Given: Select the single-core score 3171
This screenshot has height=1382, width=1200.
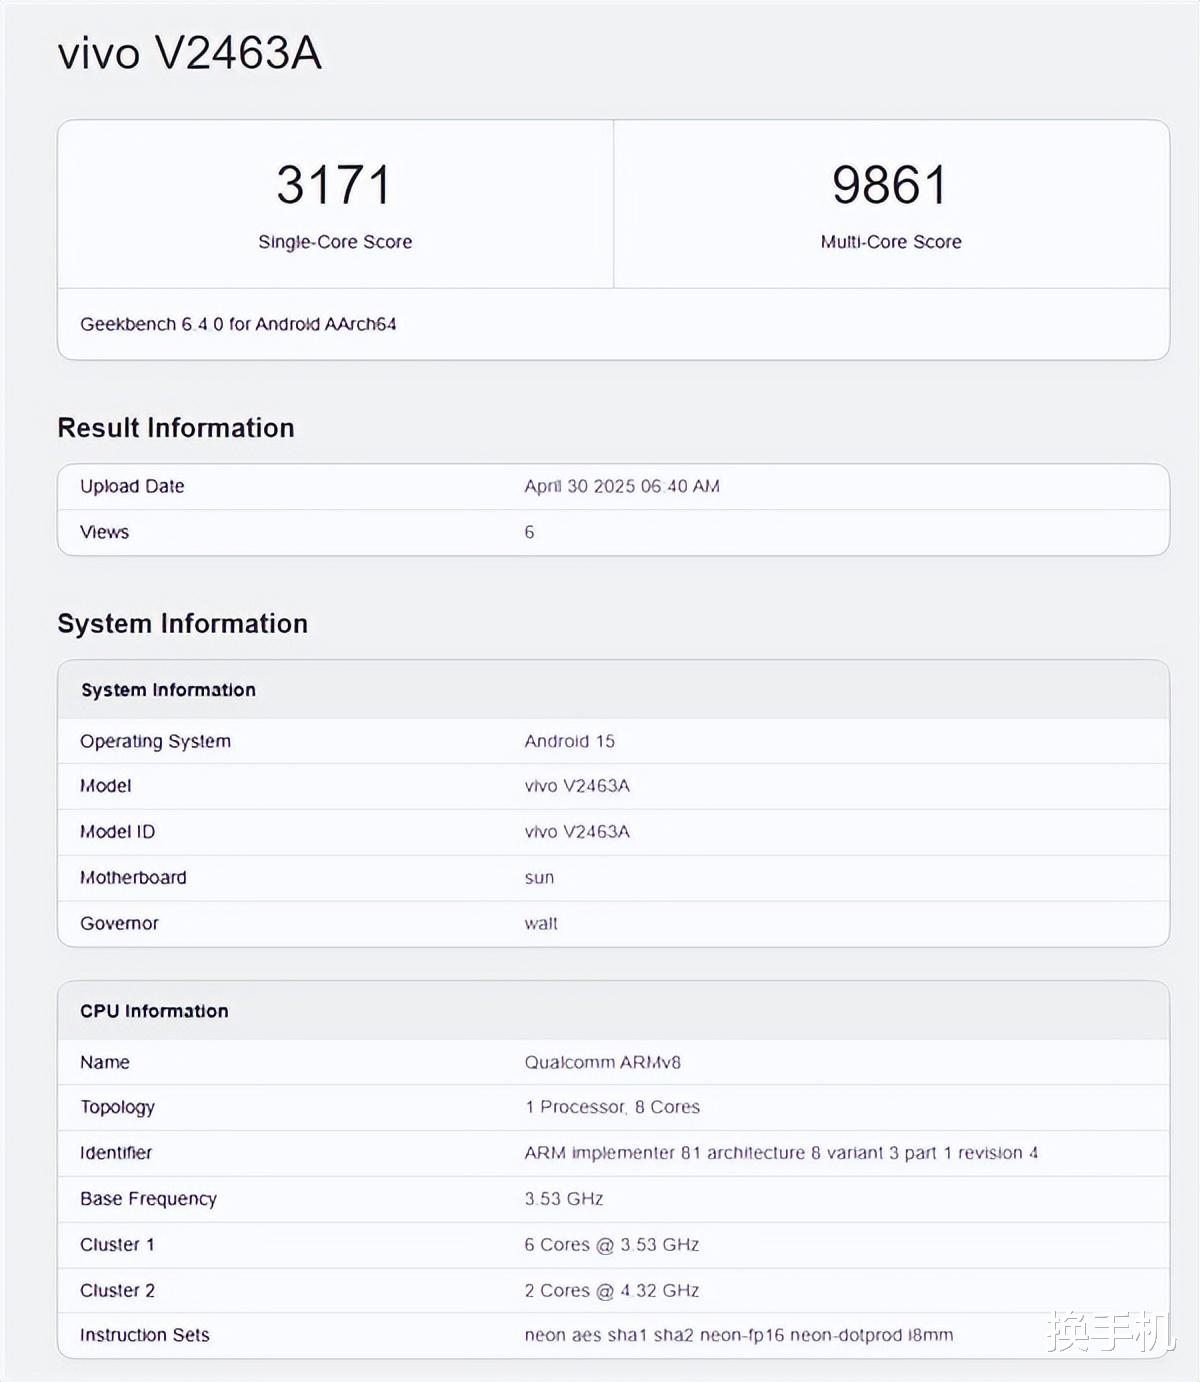Looking at the screenshot, I should 334,185.
